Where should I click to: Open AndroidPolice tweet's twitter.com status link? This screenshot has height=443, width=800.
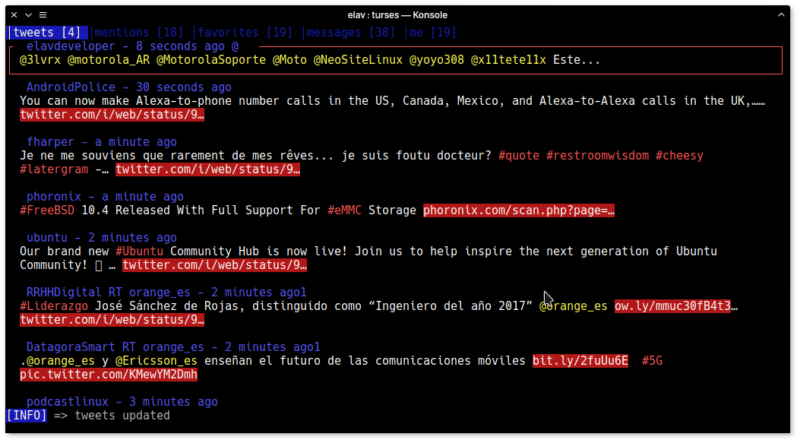(112, 115)
